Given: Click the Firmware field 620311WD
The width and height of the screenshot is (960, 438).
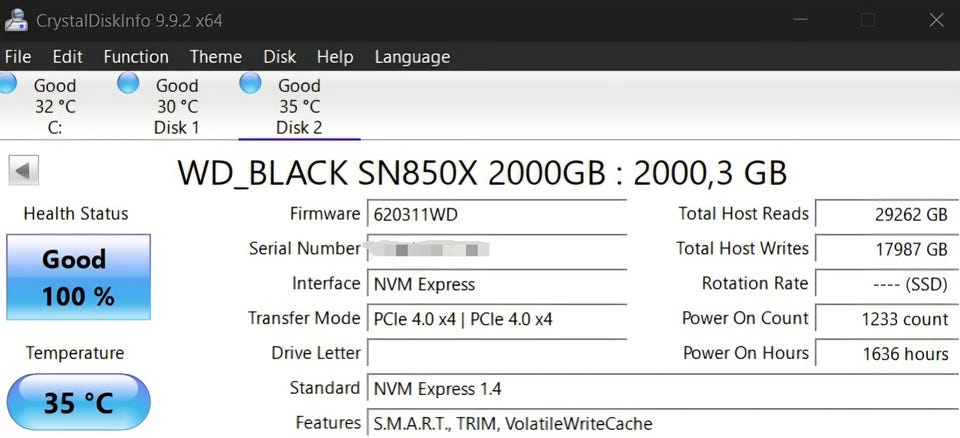Looking at the screenshot, I should click(x=497, y=215).
